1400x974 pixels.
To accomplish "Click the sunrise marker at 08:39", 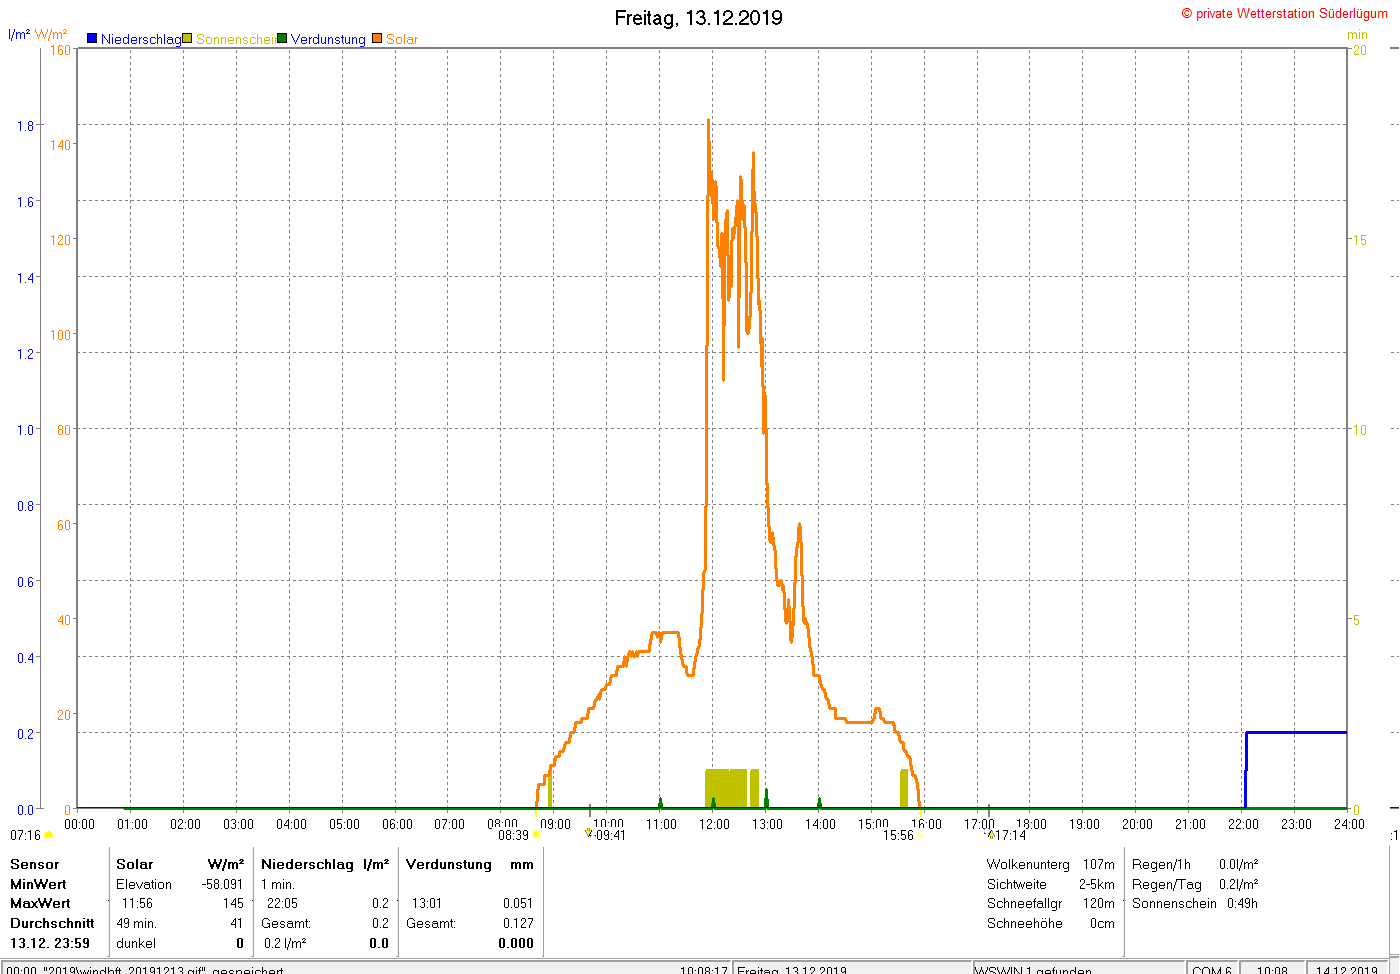I will click(x=536, y=835).
